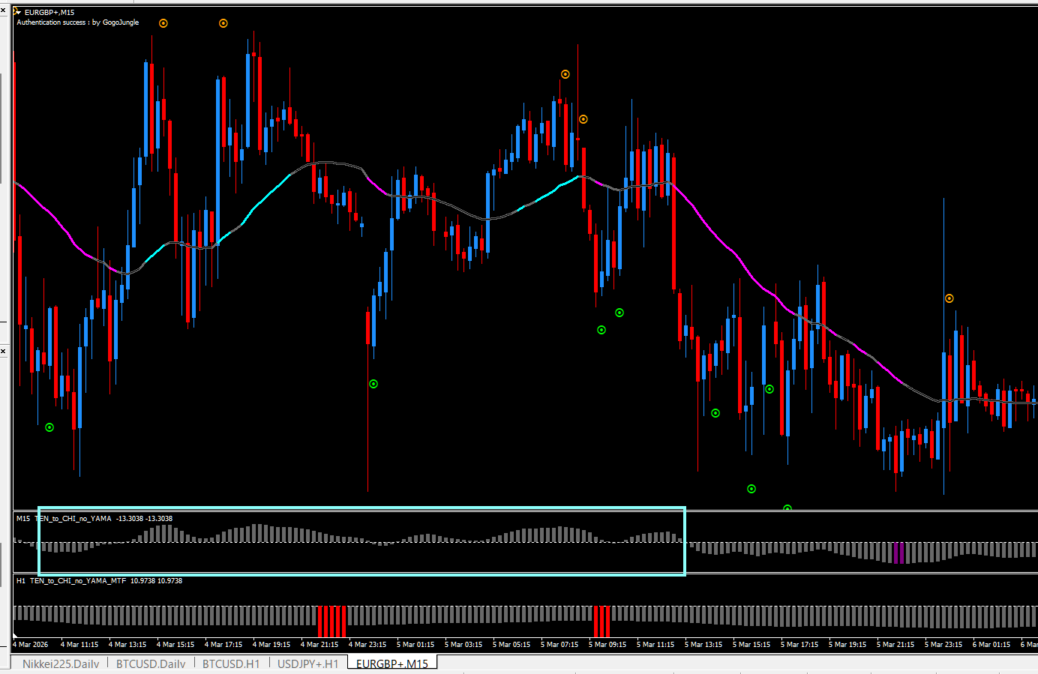This screenshot has width=1038, height=674.
Task: Click the leftmost orange signal marker at chart top
Action: click(164, 22)
